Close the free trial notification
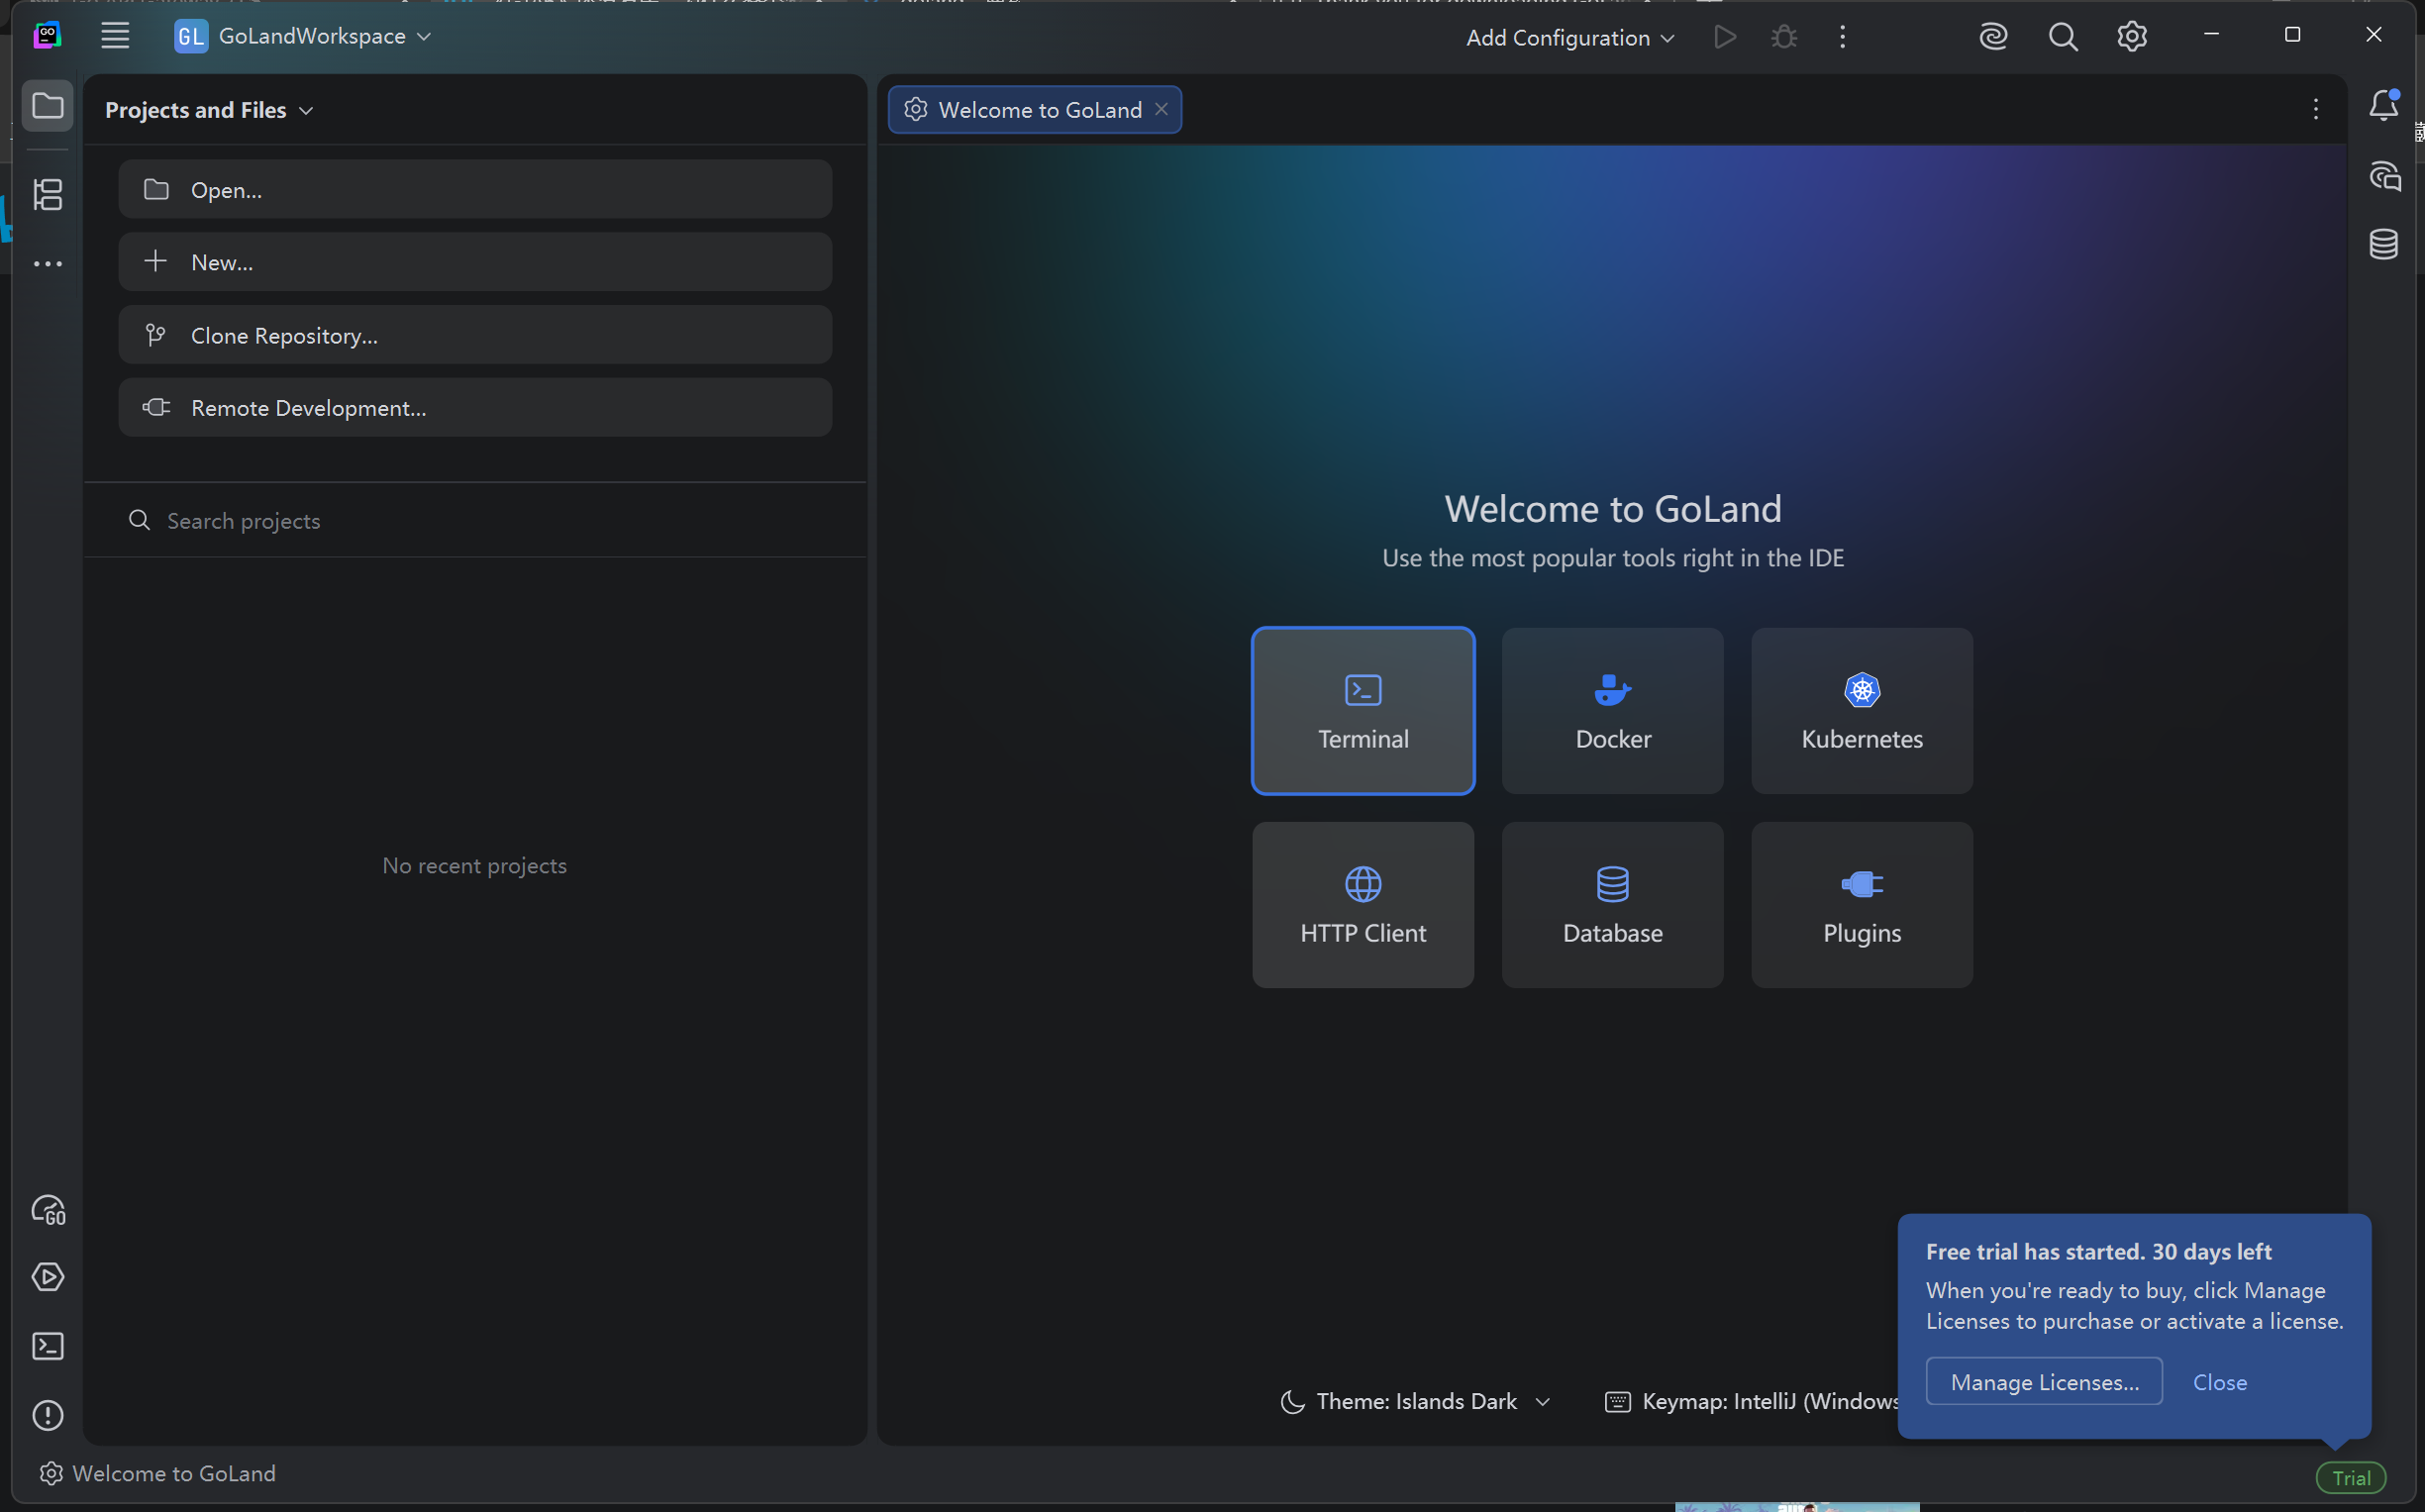This screenshot has width=2425, height=1512. pyautogui.click(x=2220, y=1382)
